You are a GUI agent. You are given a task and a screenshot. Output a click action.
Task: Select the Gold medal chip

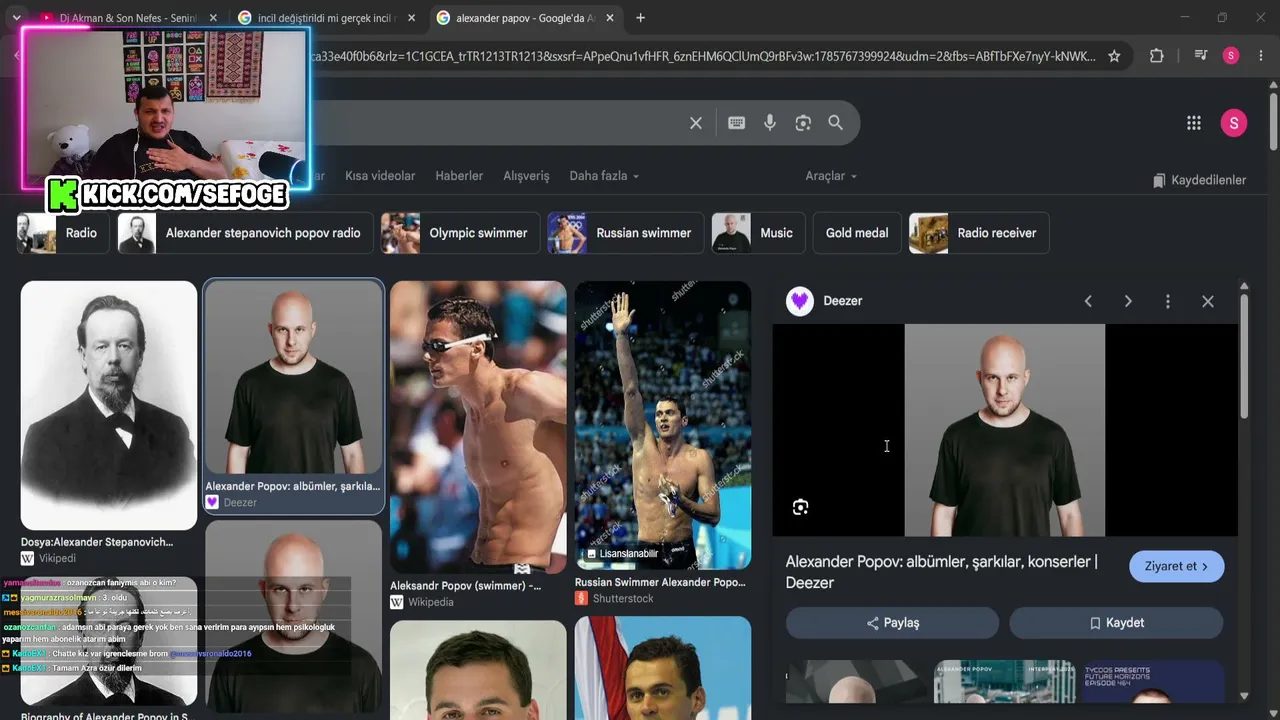coord(857,233)
